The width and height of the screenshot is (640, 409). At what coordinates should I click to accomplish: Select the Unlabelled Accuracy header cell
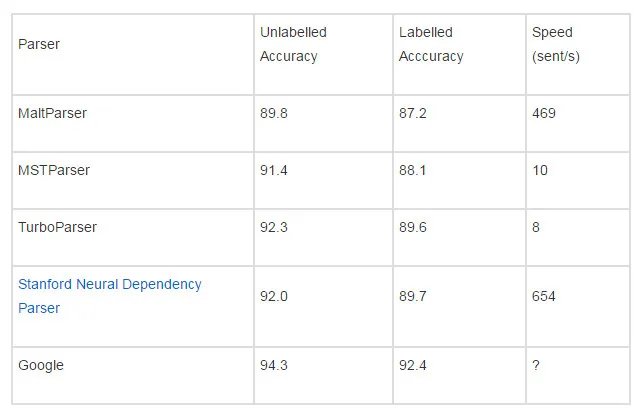[323, 55]
